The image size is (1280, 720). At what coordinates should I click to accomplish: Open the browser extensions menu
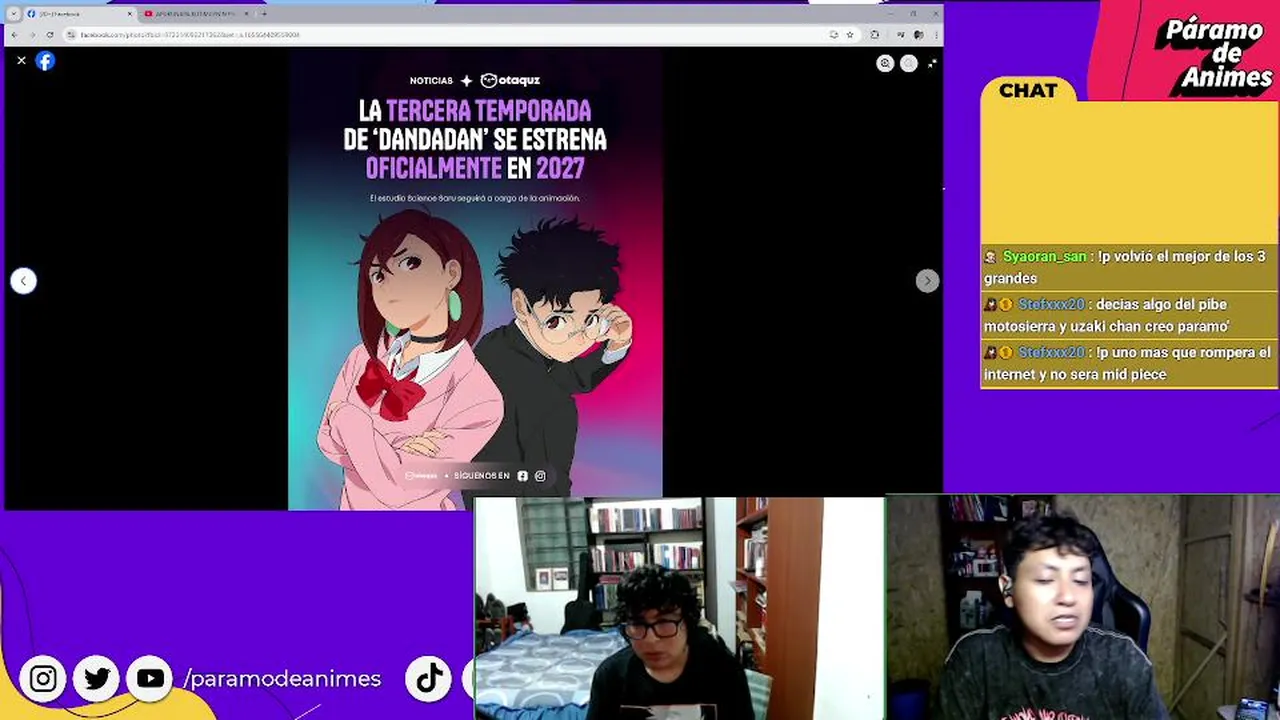tap(875, 34)
